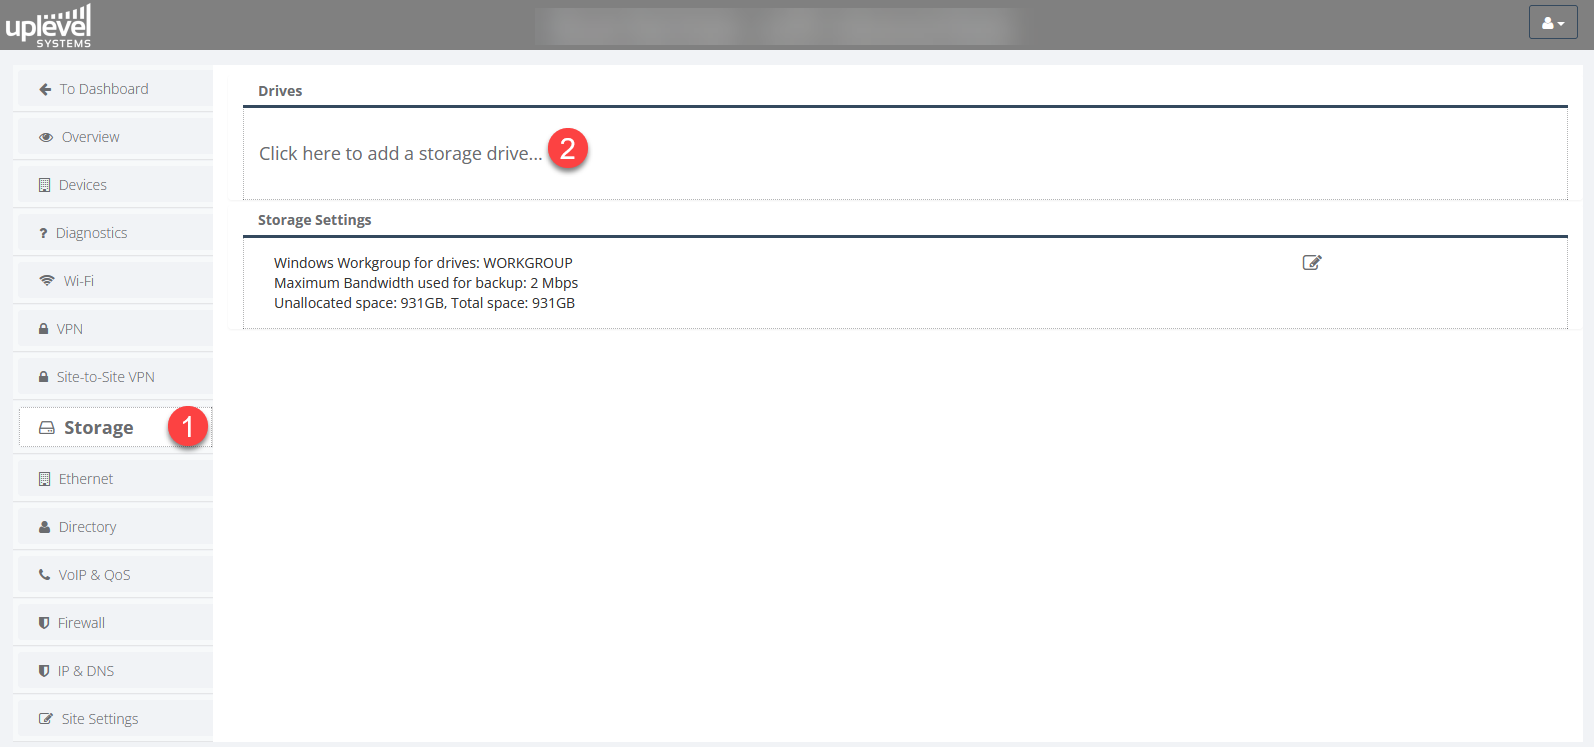This screenshot has height=747, width=1594.
Task: Open the Overview section
Action: [x=114, y=137]
